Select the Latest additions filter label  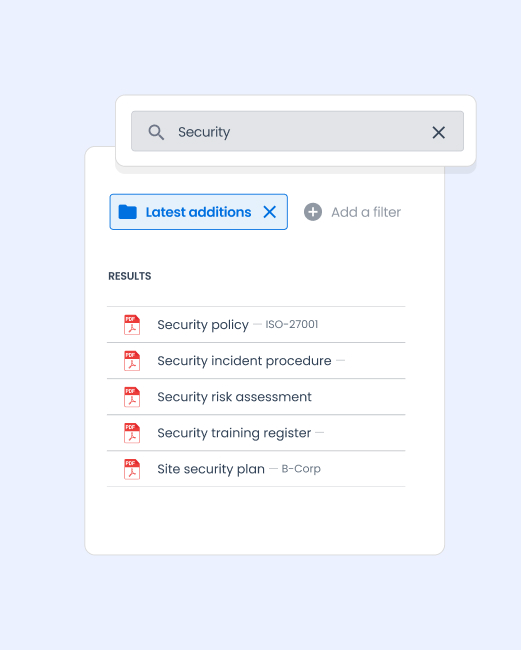coord(198,212)
